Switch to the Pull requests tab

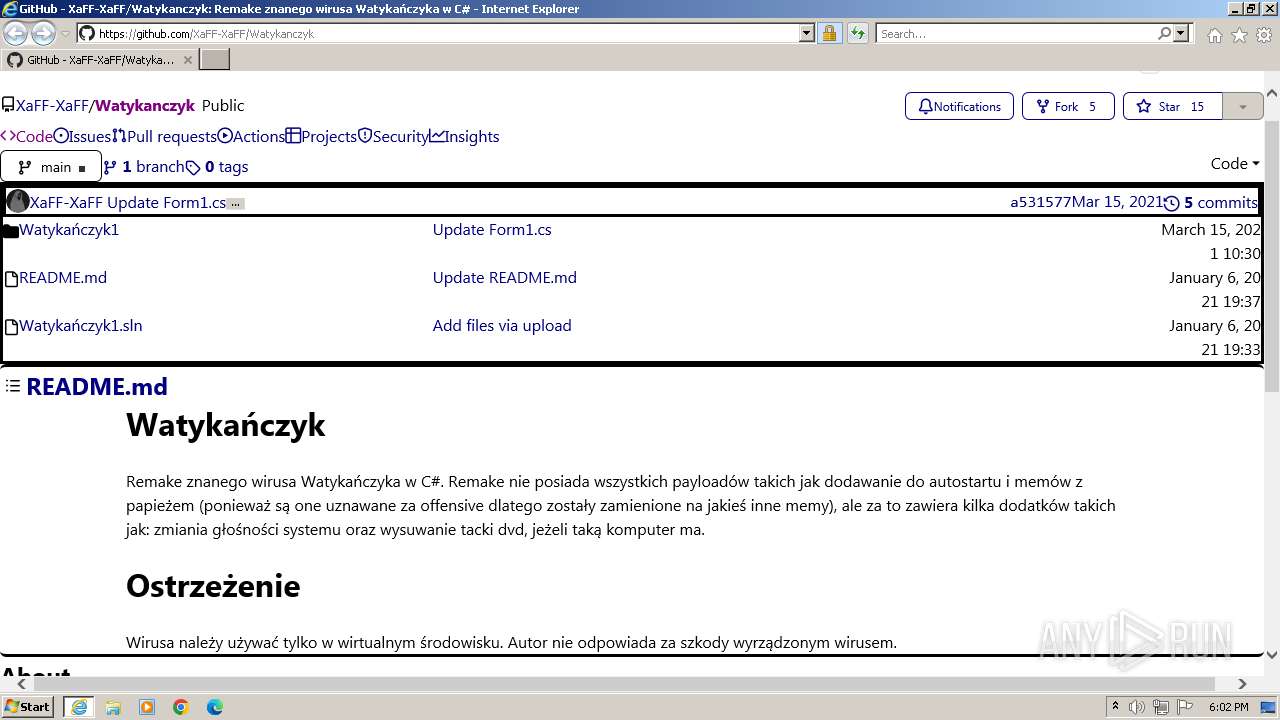pyautogui.click(x=164, y=136)
